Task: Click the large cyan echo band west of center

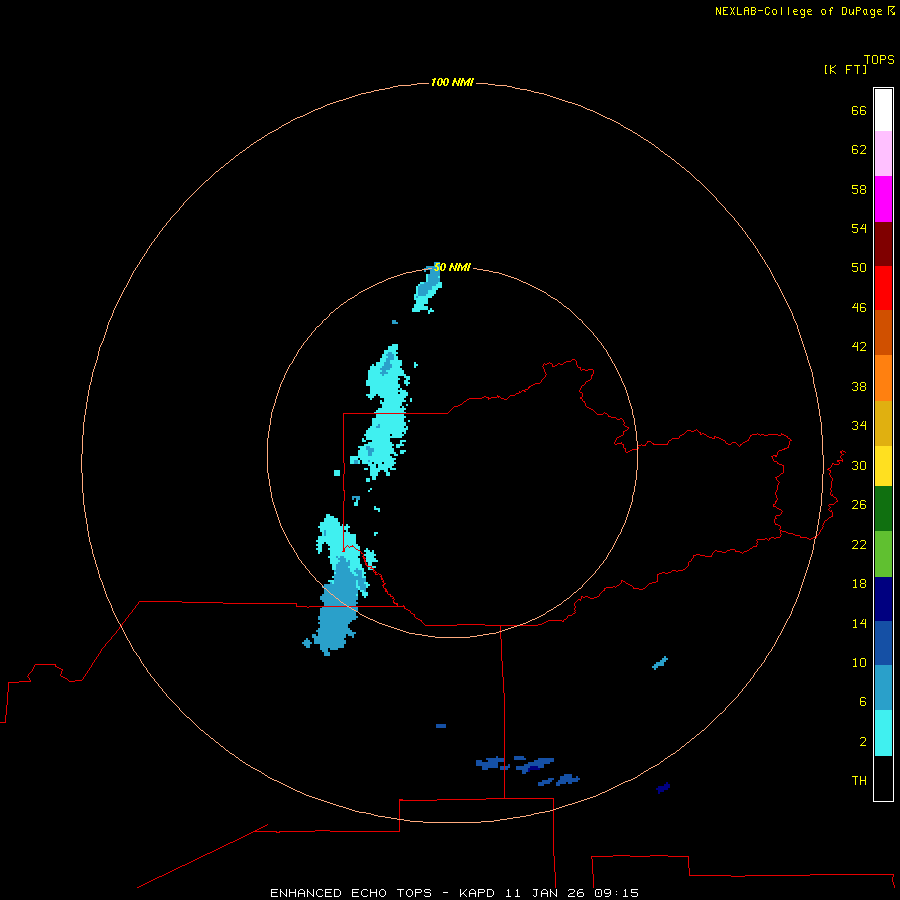Action: (x=382, y=413)
